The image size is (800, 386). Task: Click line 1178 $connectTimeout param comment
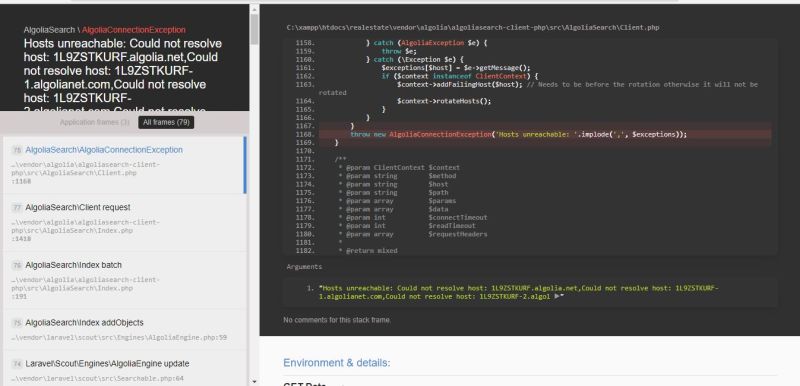click(413, 218)
